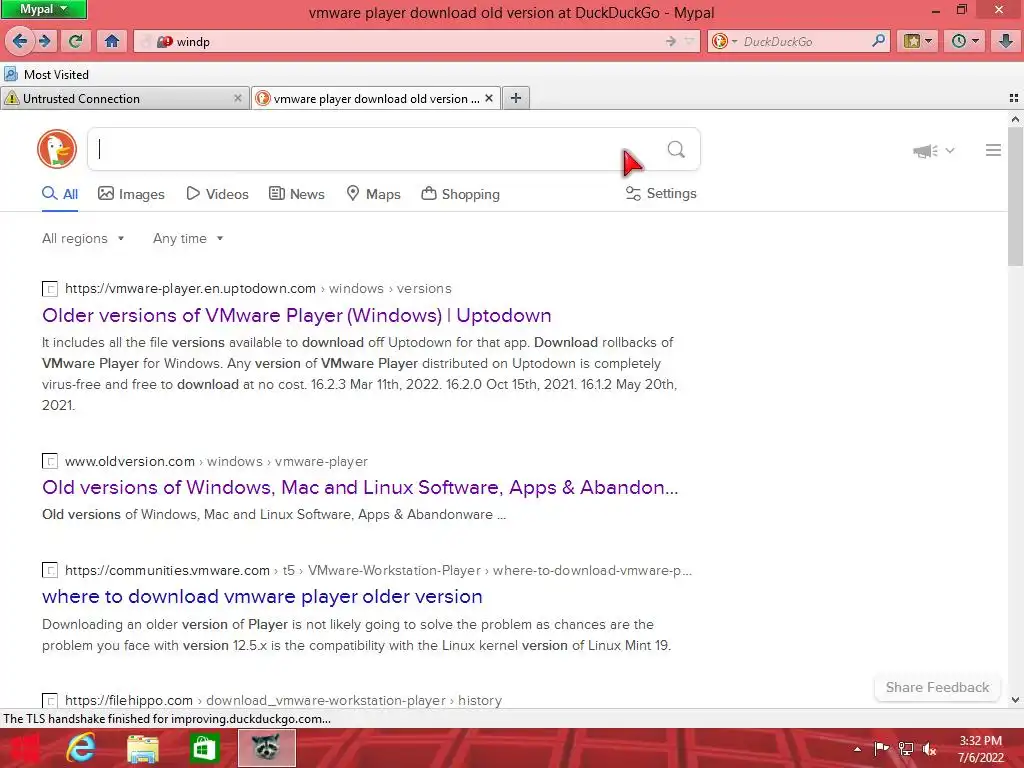
Task: Open the Home page button
Action: coord(112,41)
